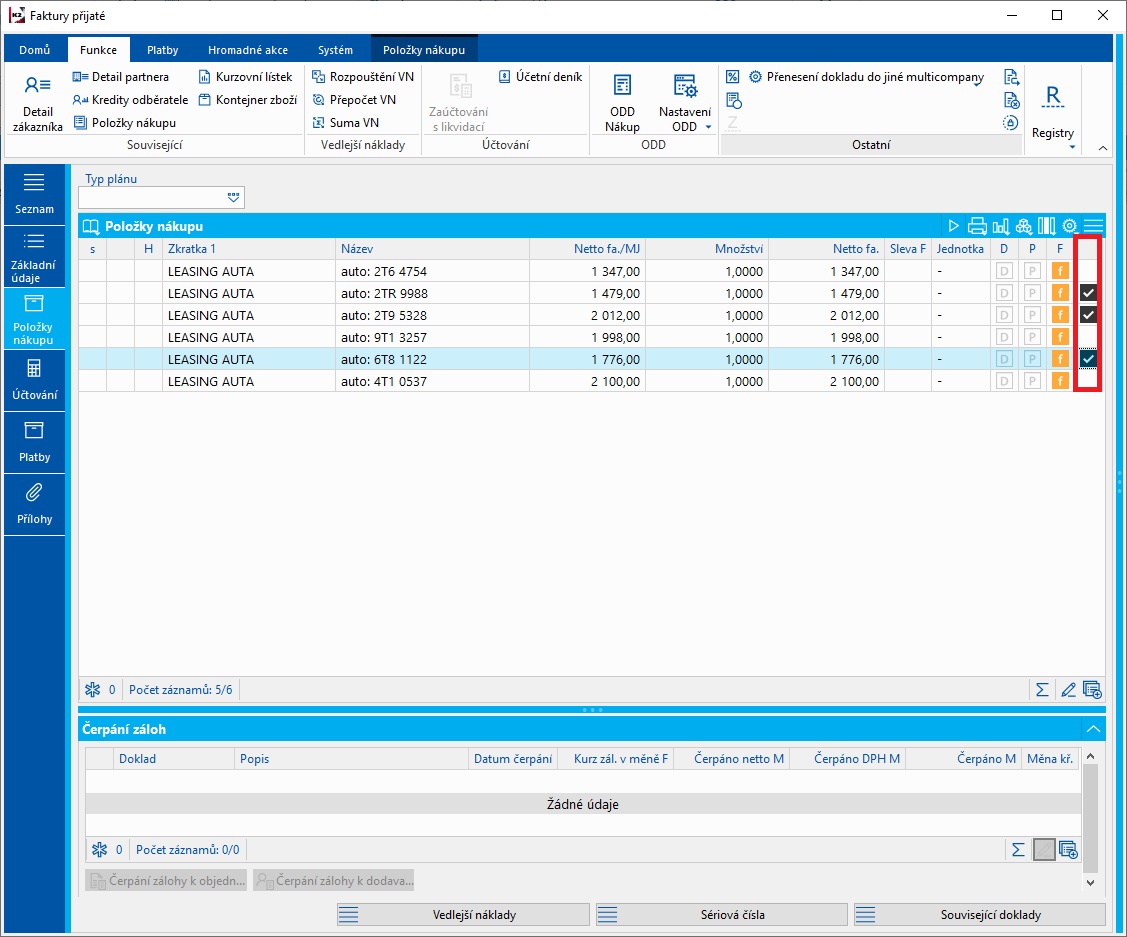
Task: Open Detail zákazníka in the ribbon
Action: point(37,105)
